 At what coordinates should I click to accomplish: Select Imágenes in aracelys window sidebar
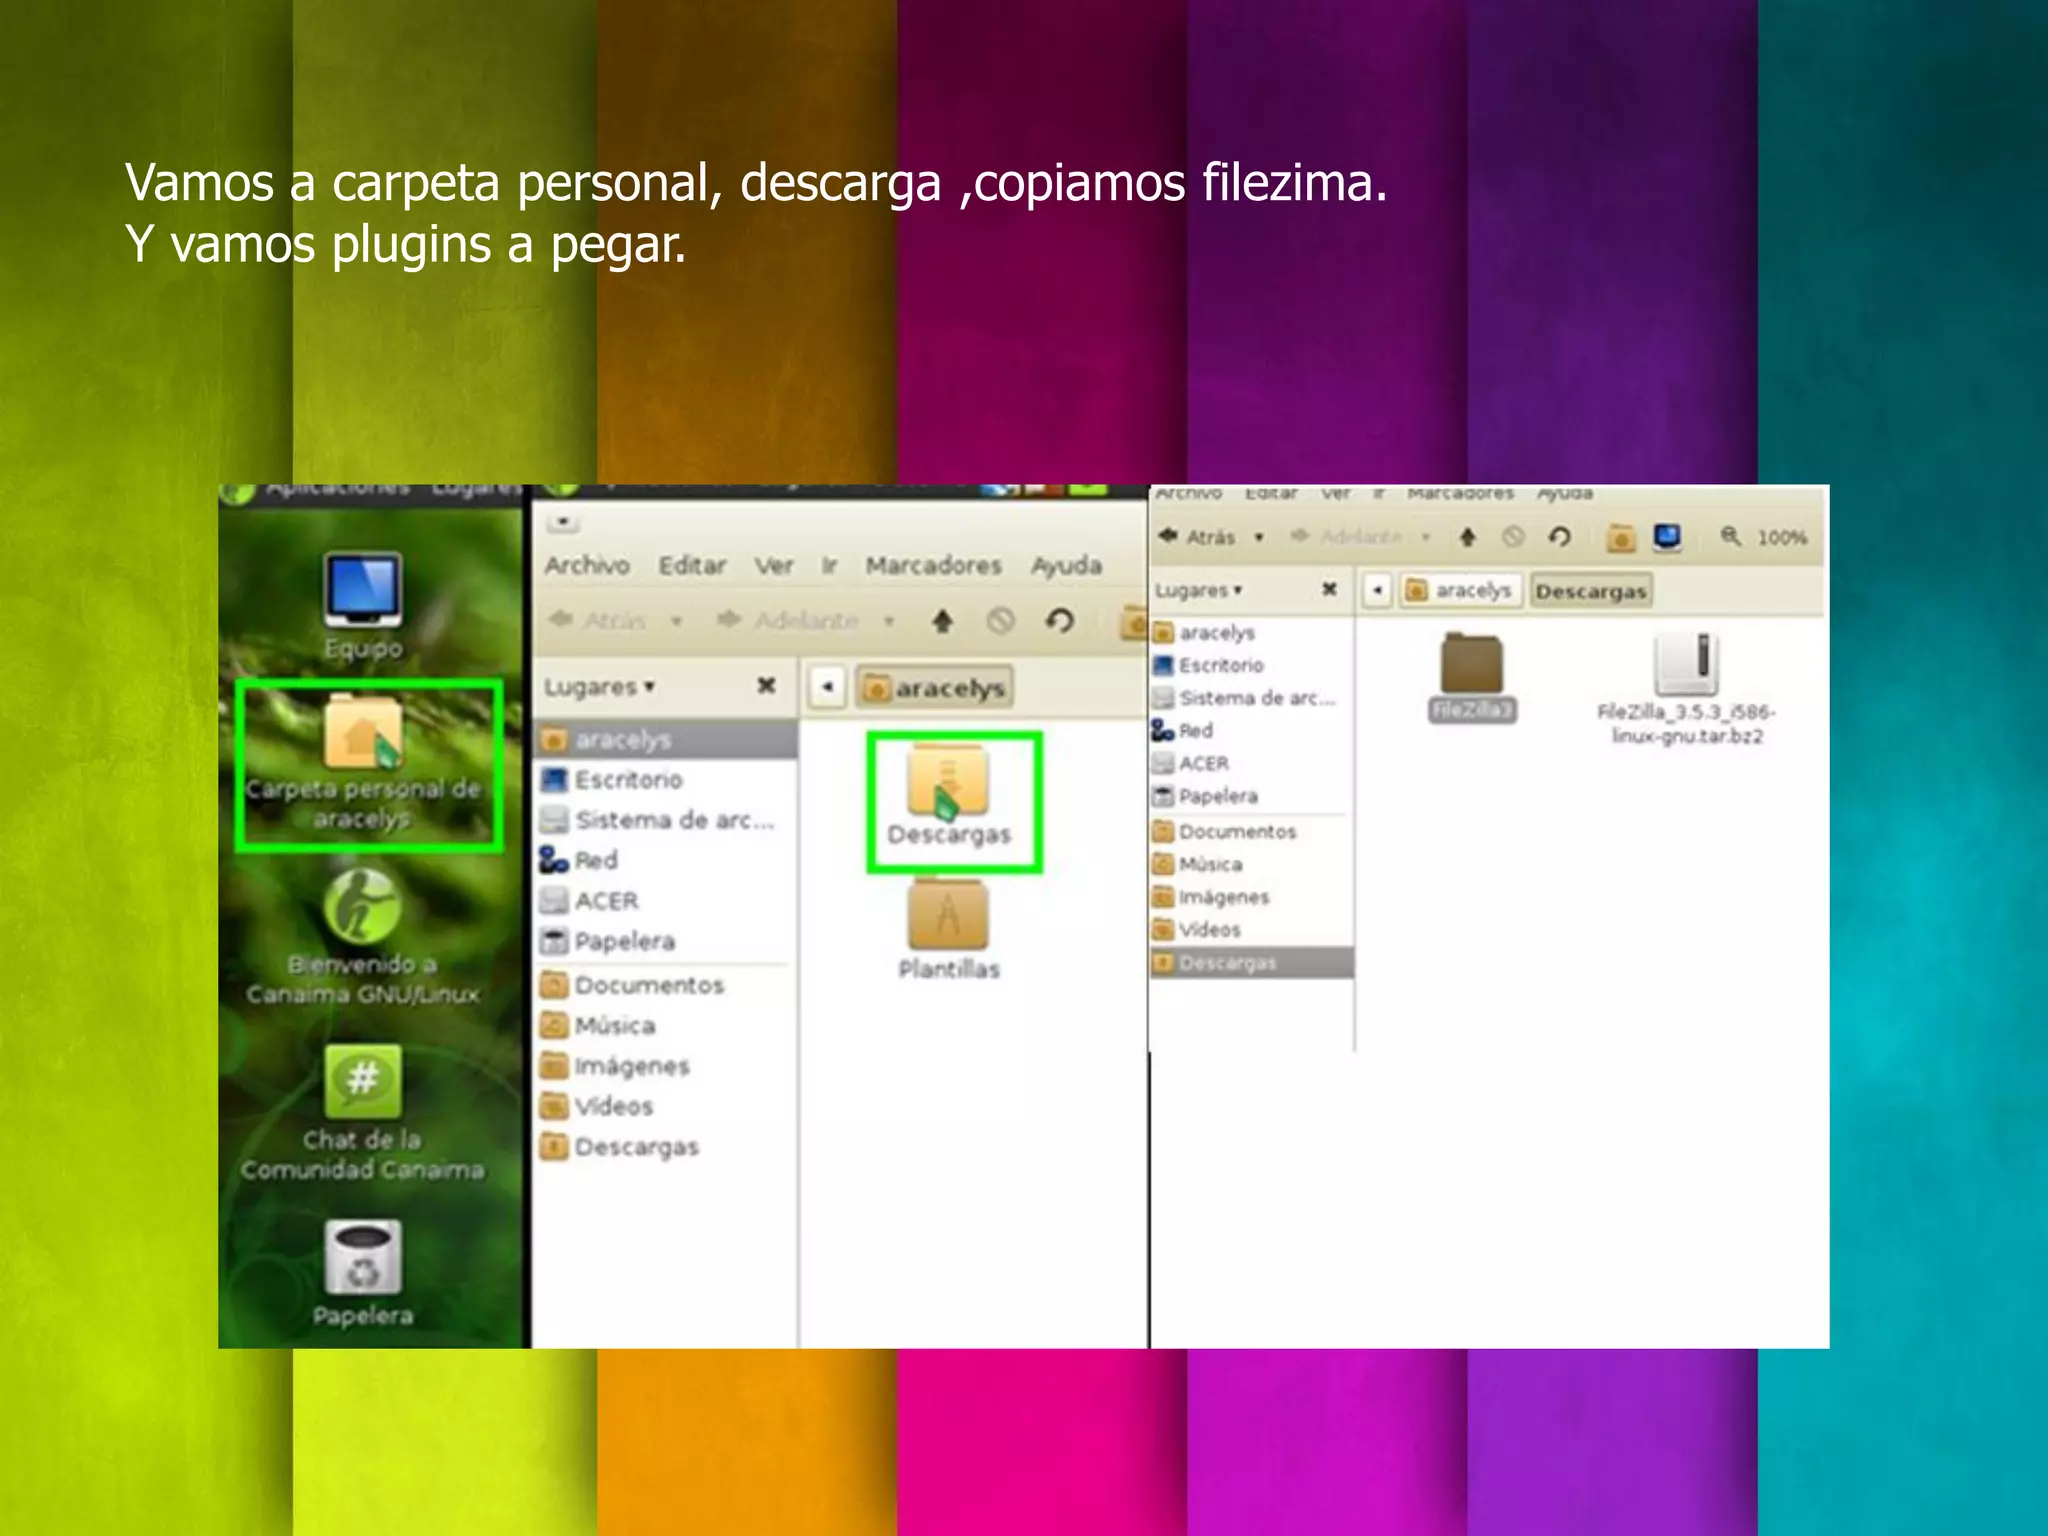666,1066
